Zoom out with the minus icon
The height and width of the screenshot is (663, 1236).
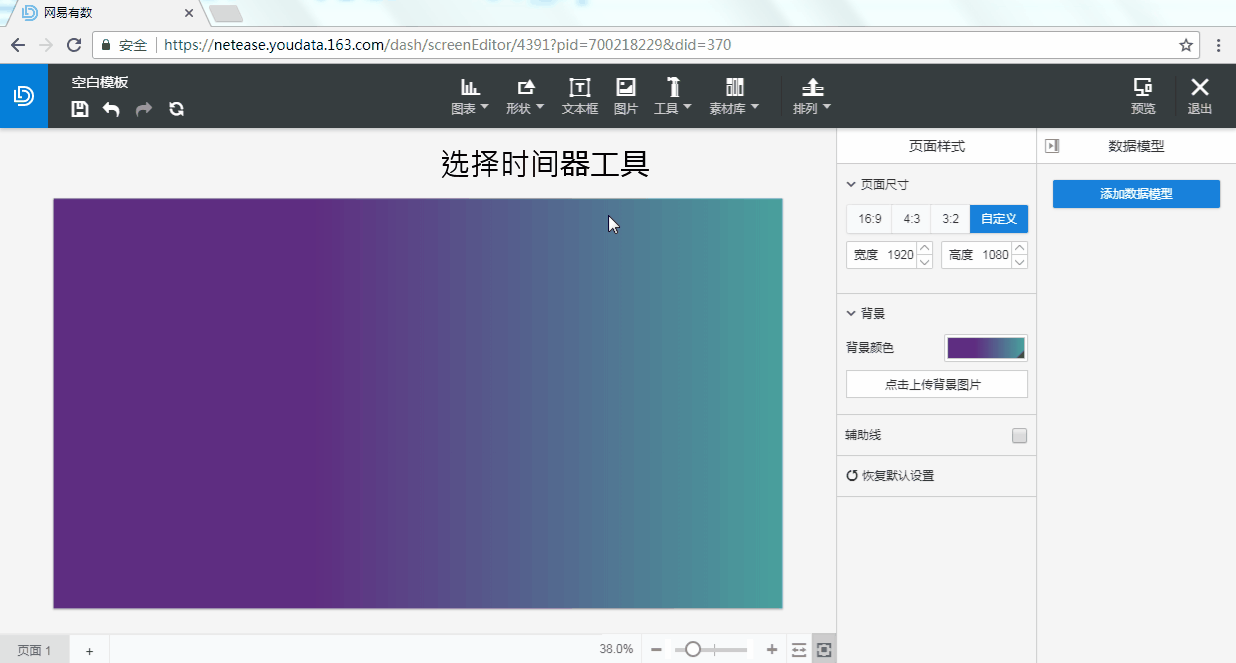[x=657, y=650]
